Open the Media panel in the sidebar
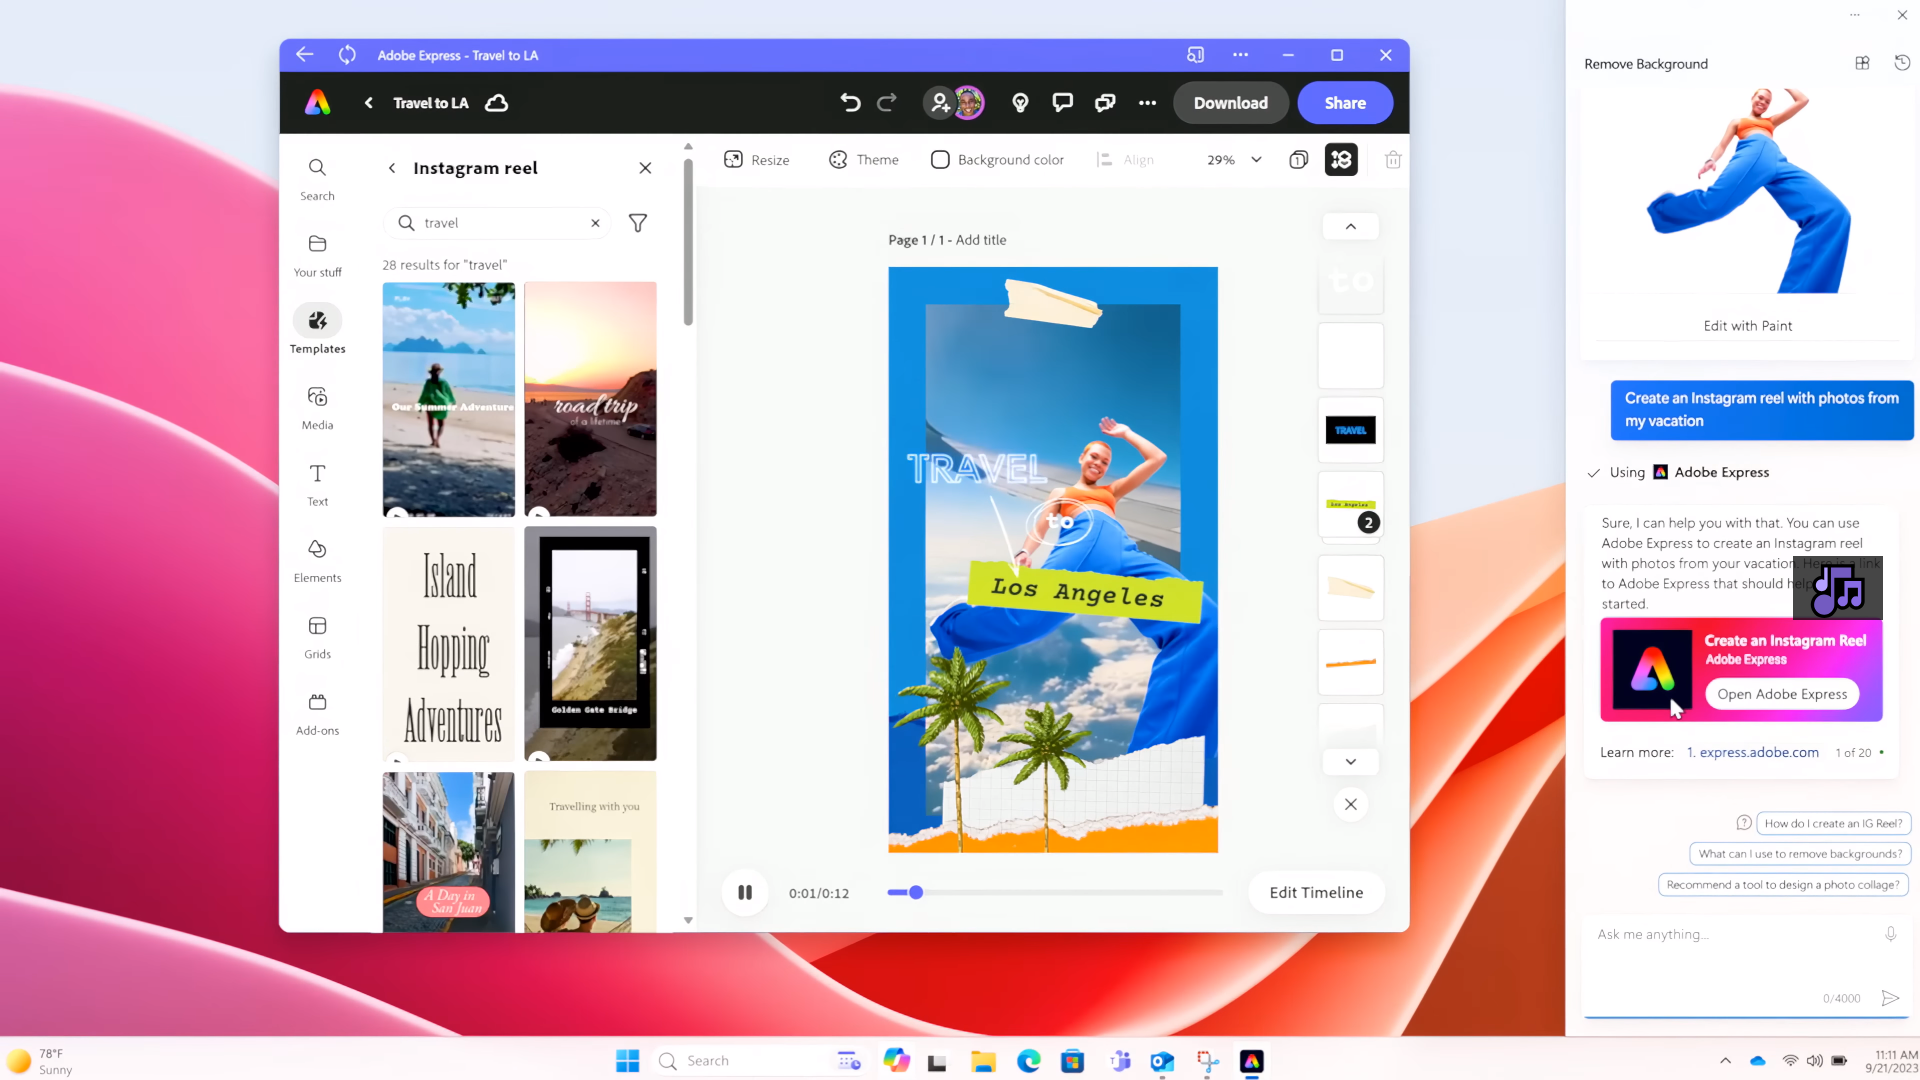The image size is (1920, 1080). coord(317,406)
